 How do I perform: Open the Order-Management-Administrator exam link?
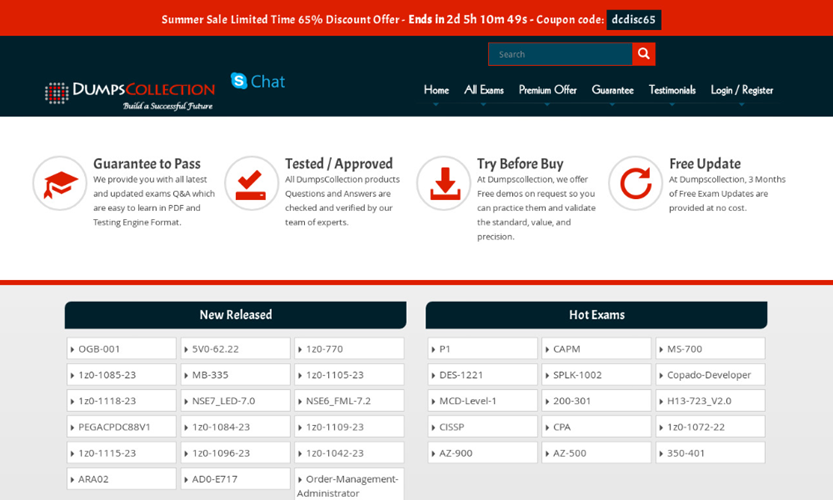tap(349, 485)
